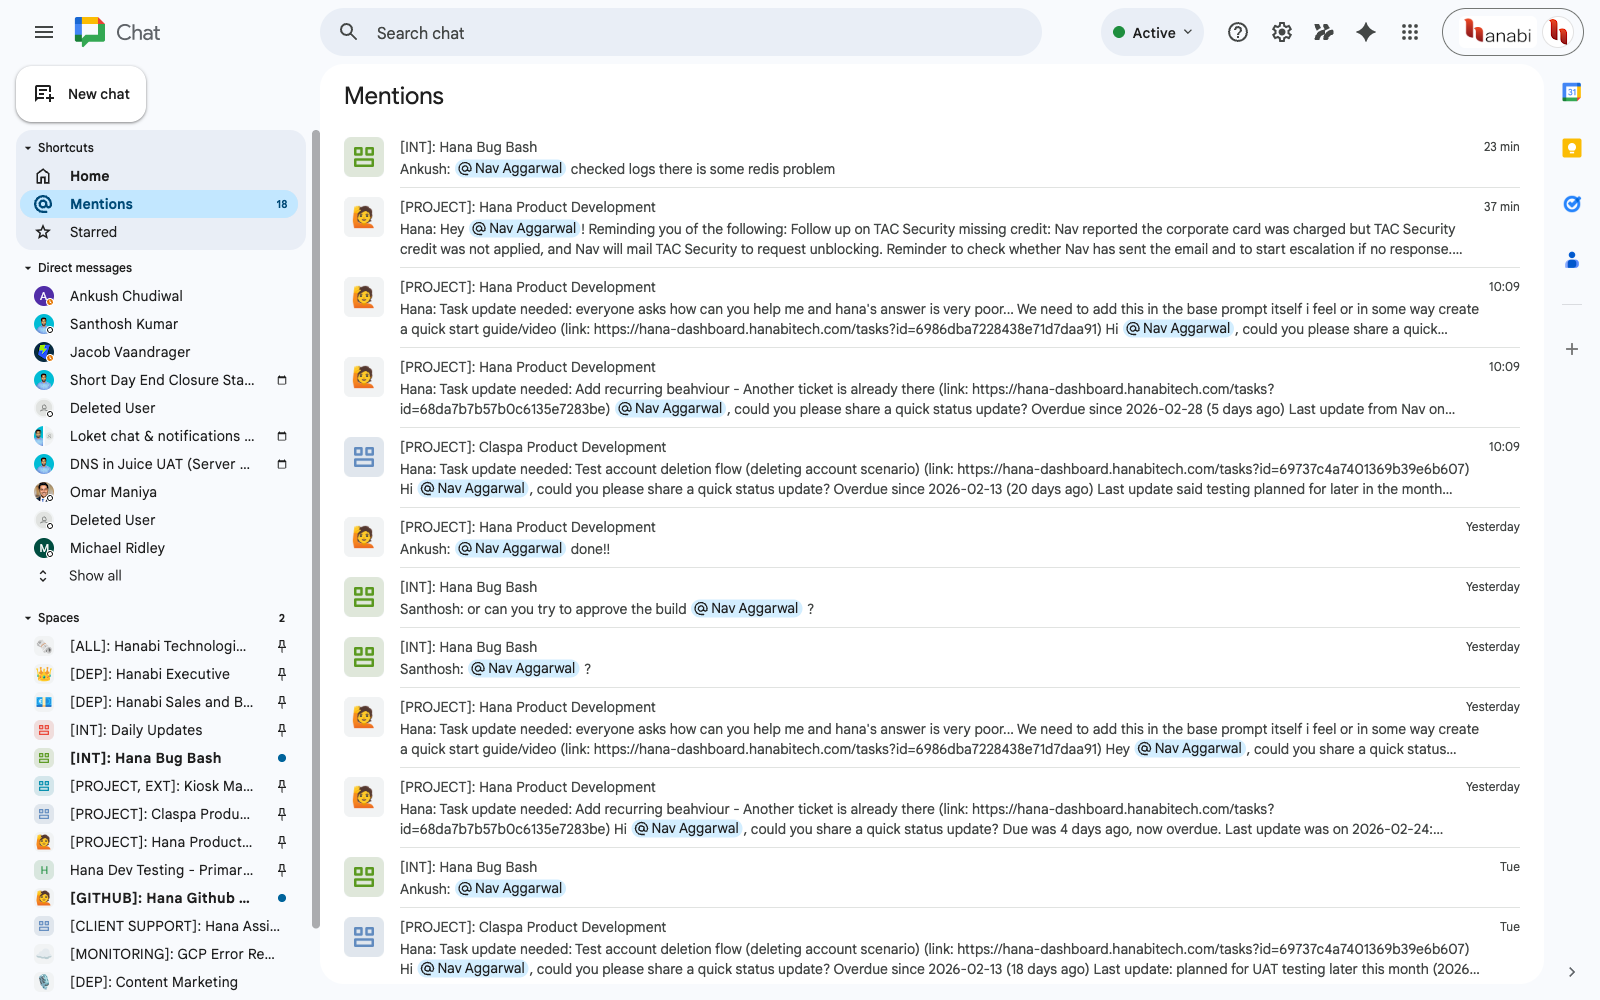Start a New chat
This screenshot has width=1600, height=1000.
(81, 93)
